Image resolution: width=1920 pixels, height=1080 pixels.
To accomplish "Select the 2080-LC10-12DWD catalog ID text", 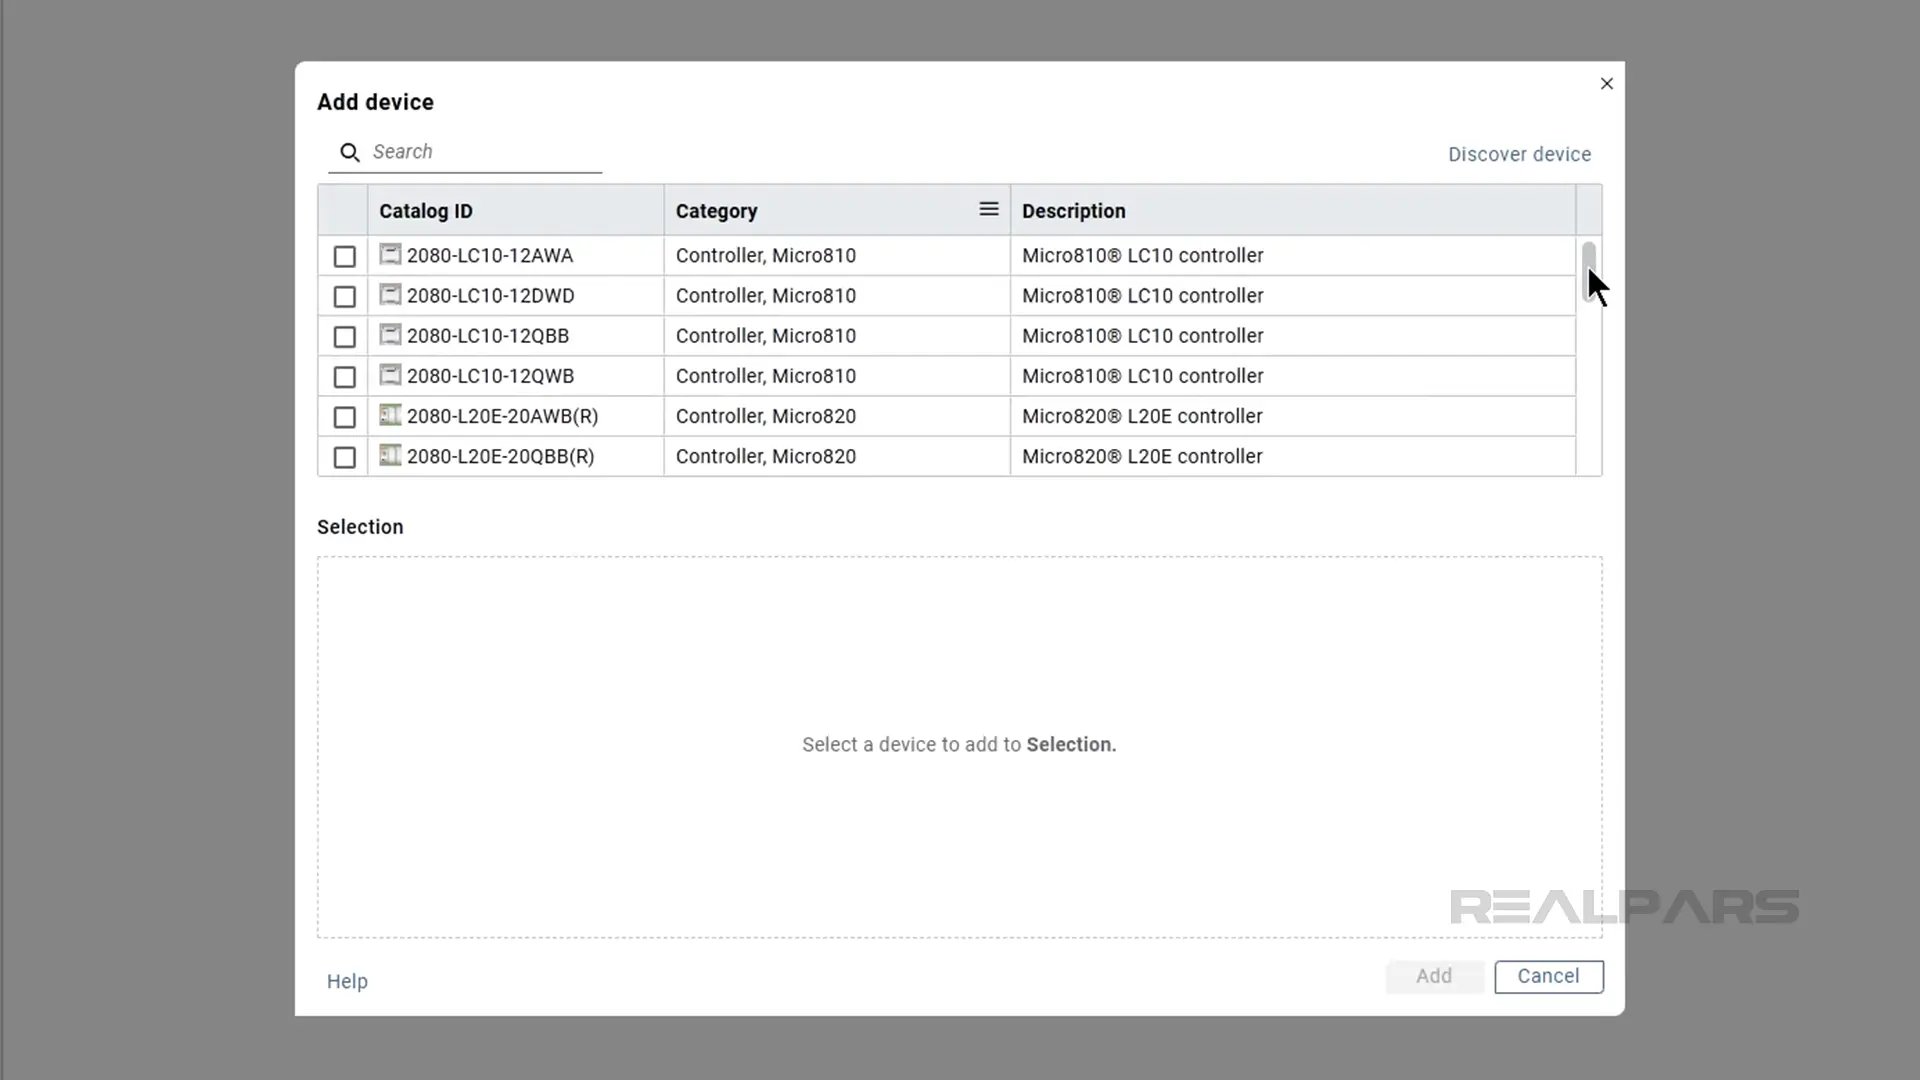I will tap(491, 296).
